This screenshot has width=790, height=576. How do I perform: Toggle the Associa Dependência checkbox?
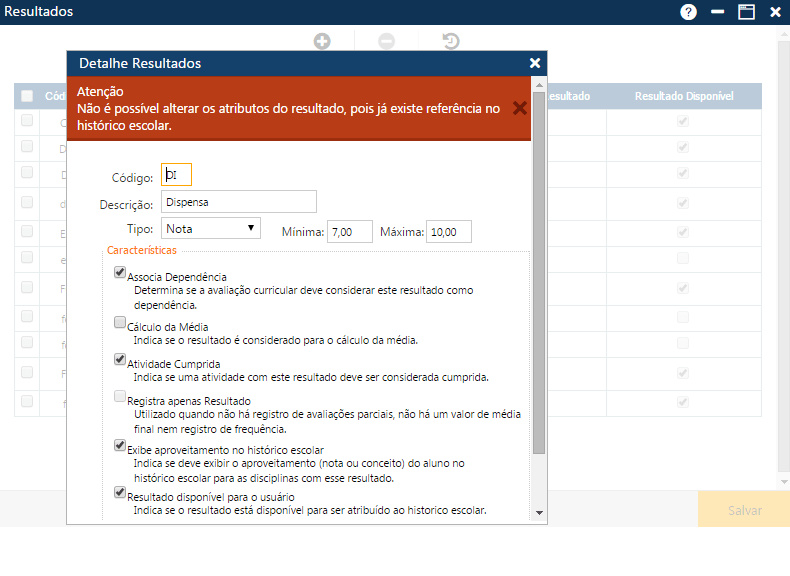(x=120, y=272)
